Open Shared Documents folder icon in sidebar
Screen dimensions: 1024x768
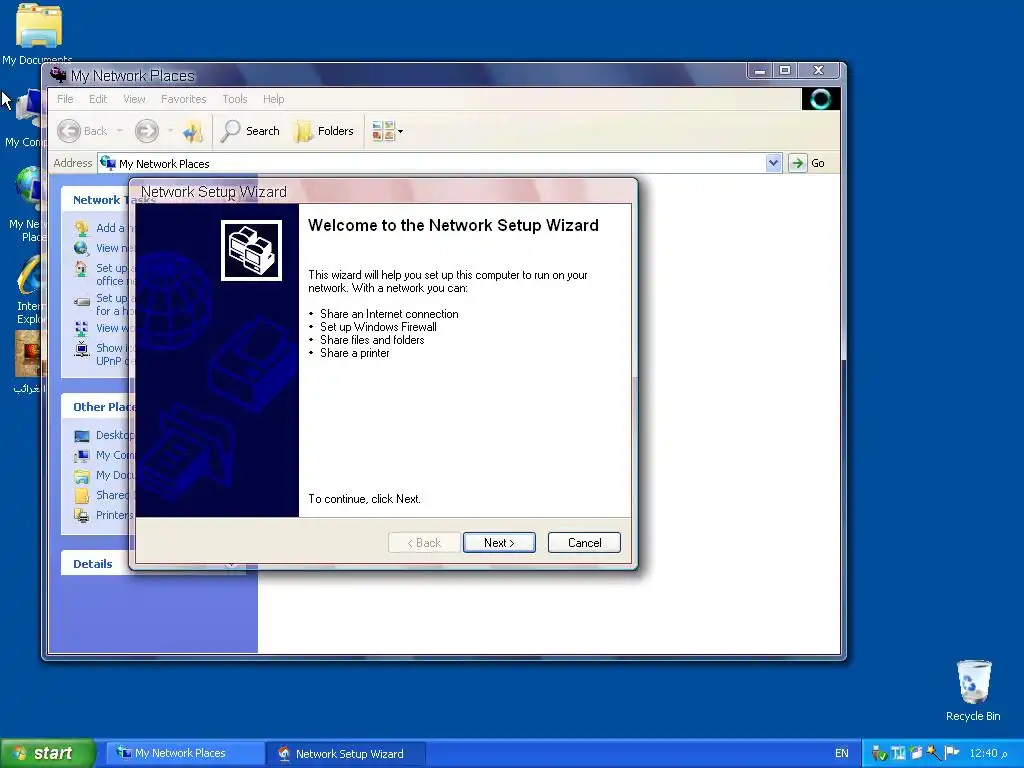(82, 496)
